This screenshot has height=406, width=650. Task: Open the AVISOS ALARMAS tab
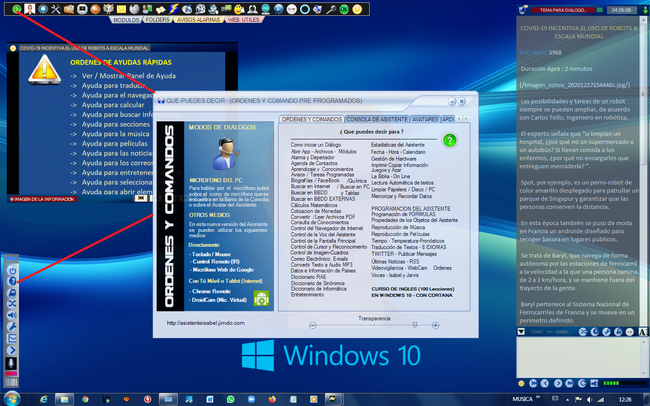199,19
